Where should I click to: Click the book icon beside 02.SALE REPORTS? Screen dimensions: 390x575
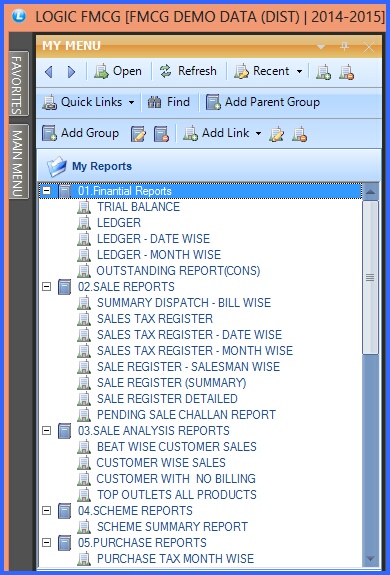pyautogui.click(x=65, y=287)
